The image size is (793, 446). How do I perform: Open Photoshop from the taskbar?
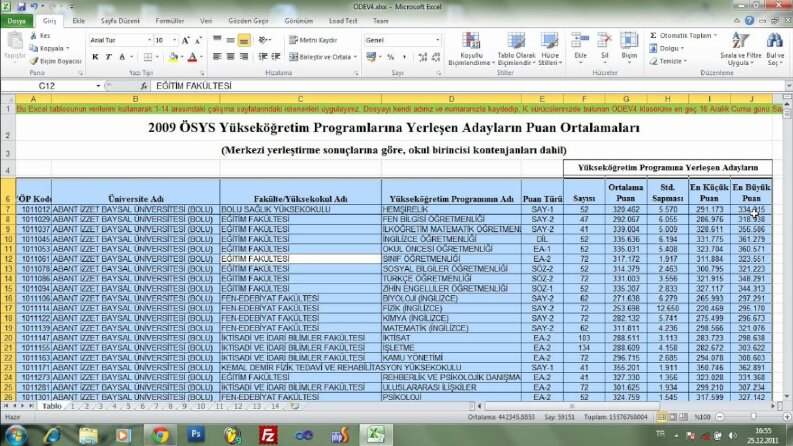(196, 434)
